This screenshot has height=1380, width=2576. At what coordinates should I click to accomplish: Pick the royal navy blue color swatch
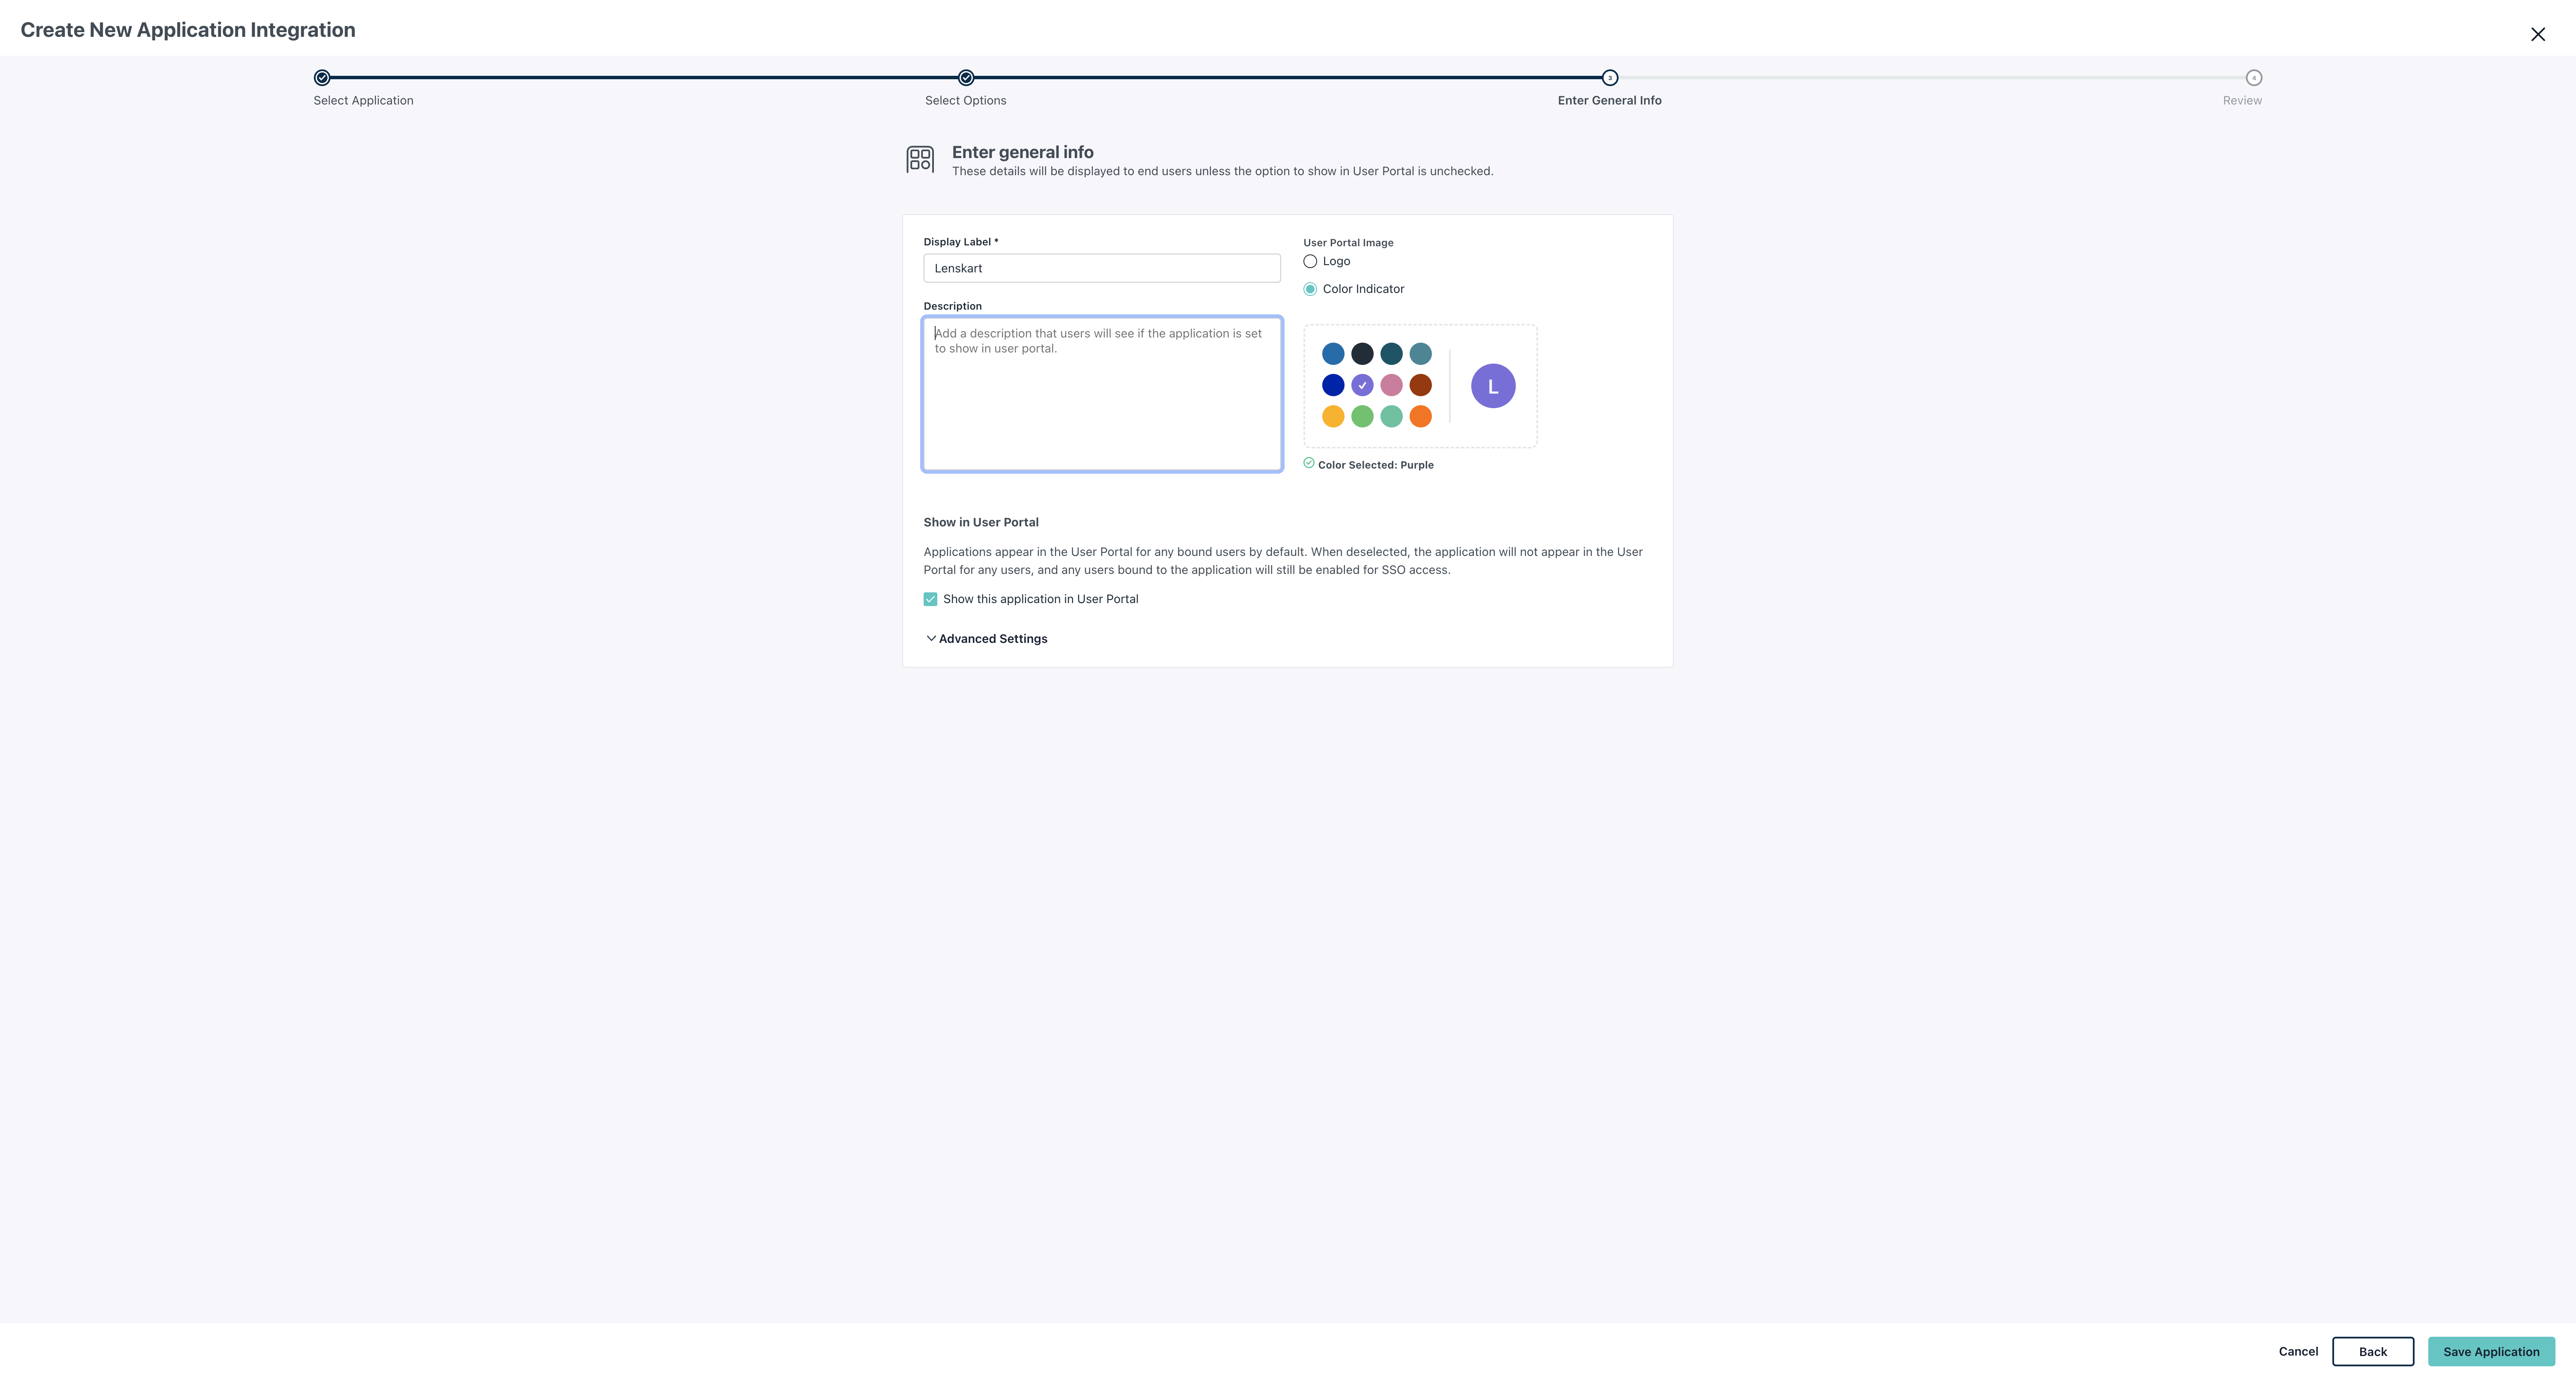pos(1333,385)
